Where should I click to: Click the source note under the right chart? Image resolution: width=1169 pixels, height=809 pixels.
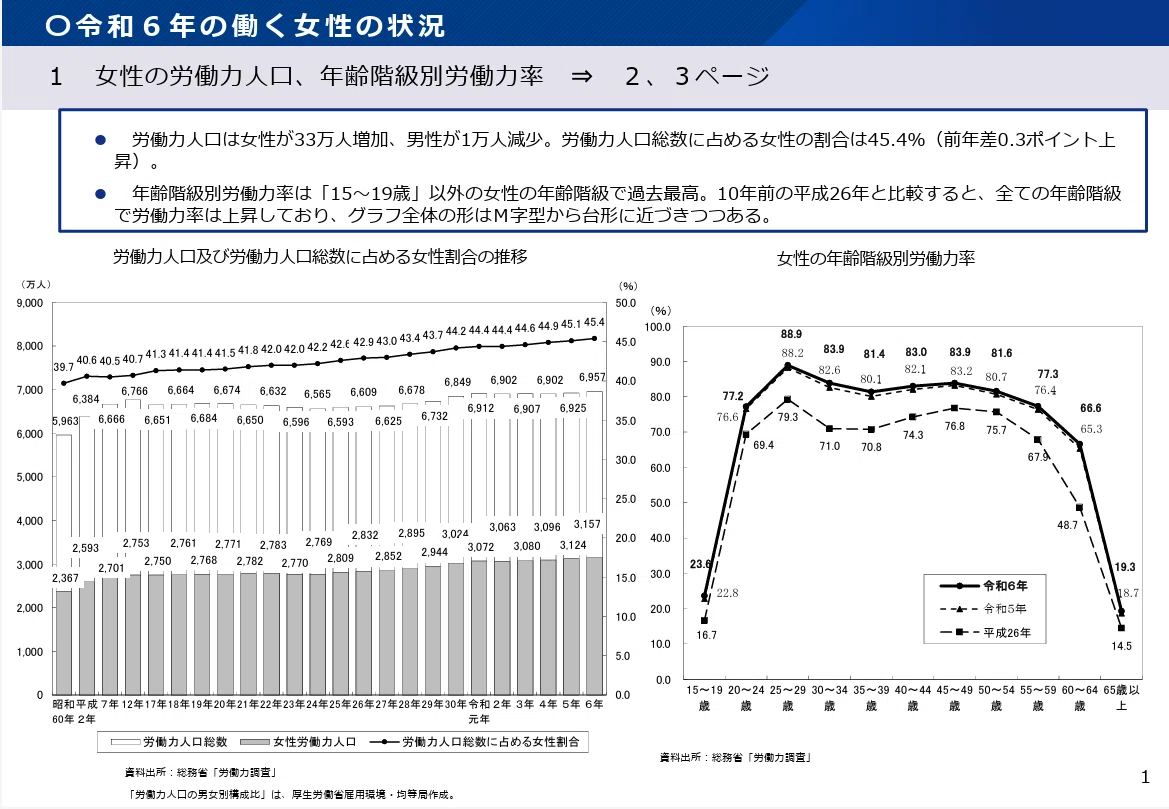[735, 757]
